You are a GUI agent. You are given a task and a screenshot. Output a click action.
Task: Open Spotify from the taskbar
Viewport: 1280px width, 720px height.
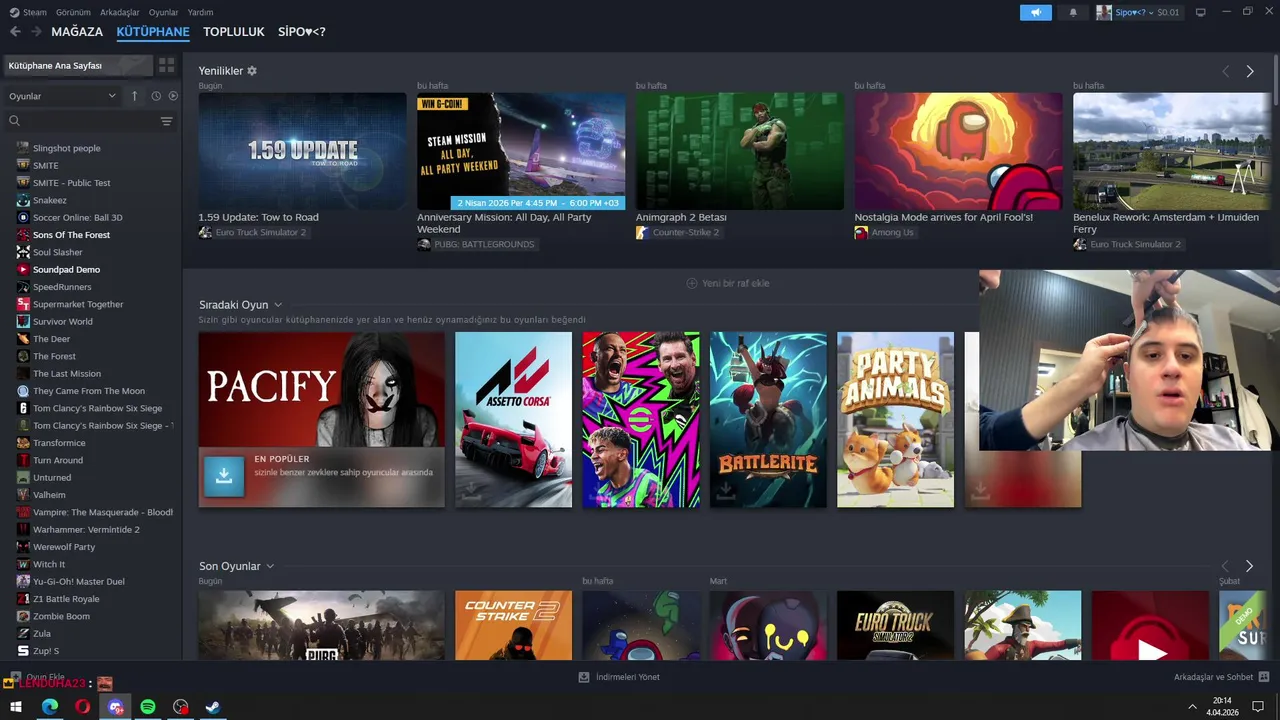(148, 707)
